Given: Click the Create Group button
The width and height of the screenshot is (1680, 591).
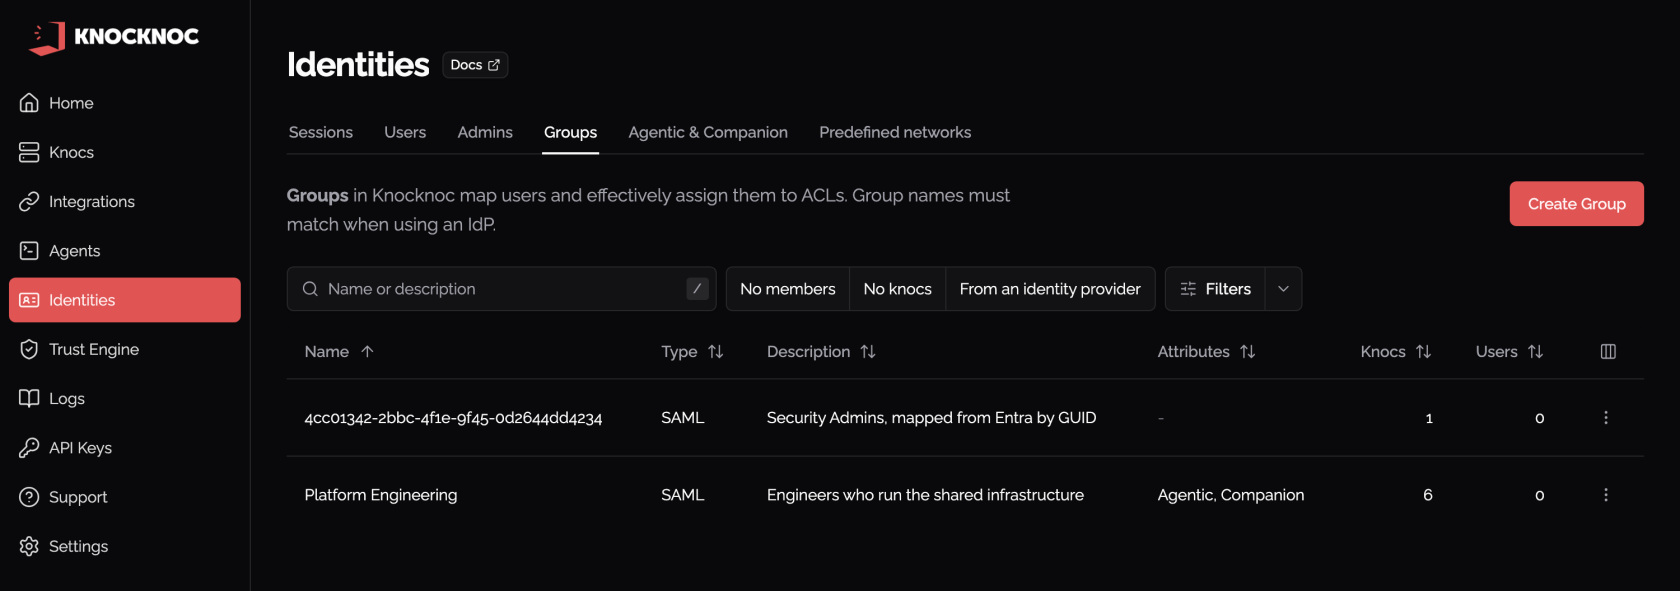Looking at the screenshot, I should (1576, 204).
